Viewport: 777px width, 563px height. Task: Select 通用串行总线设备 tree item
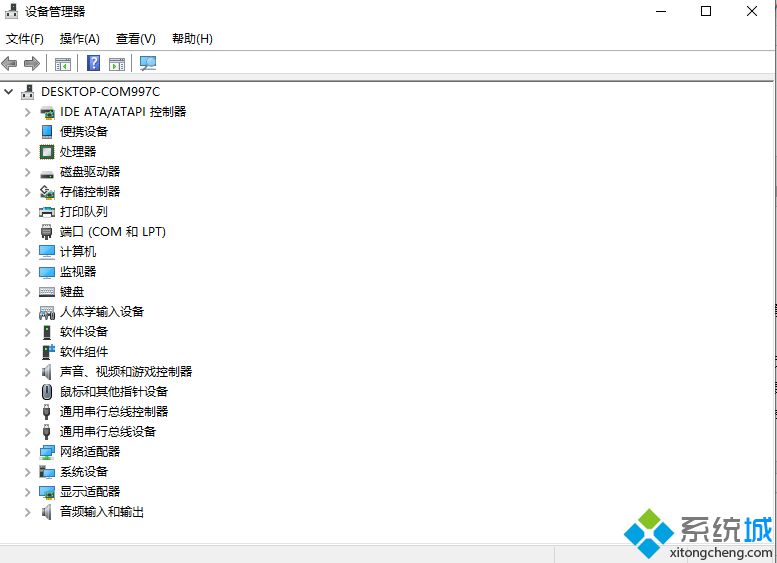coord(108,432)
